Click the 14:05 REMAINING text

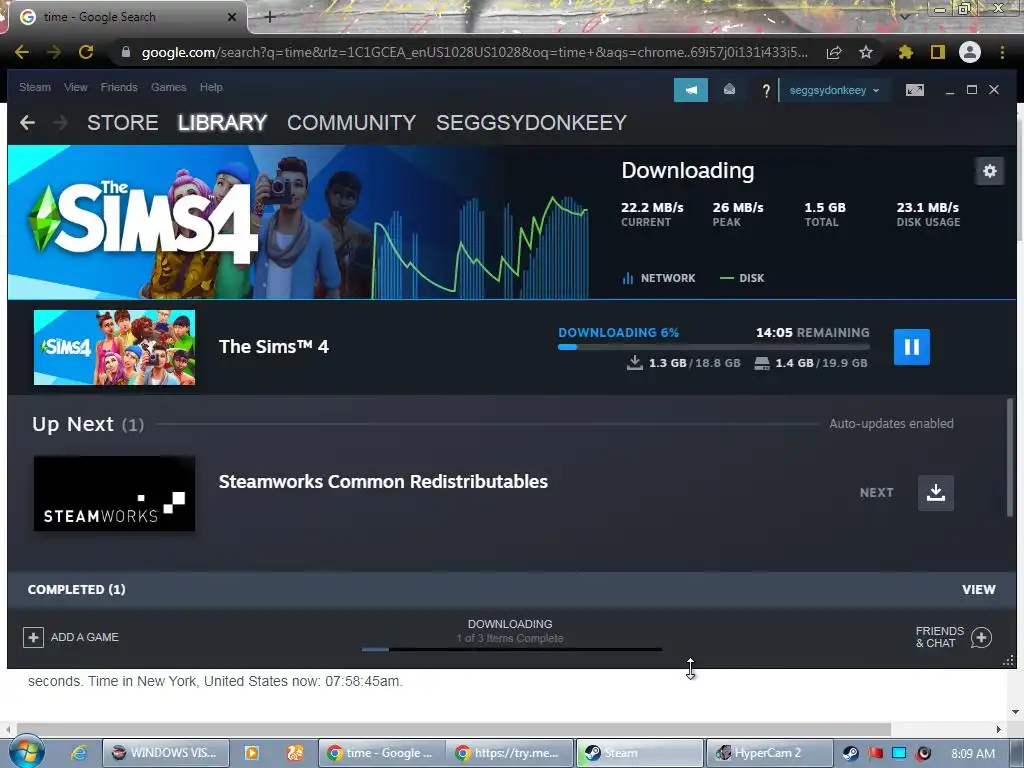(x=812, y=332)
